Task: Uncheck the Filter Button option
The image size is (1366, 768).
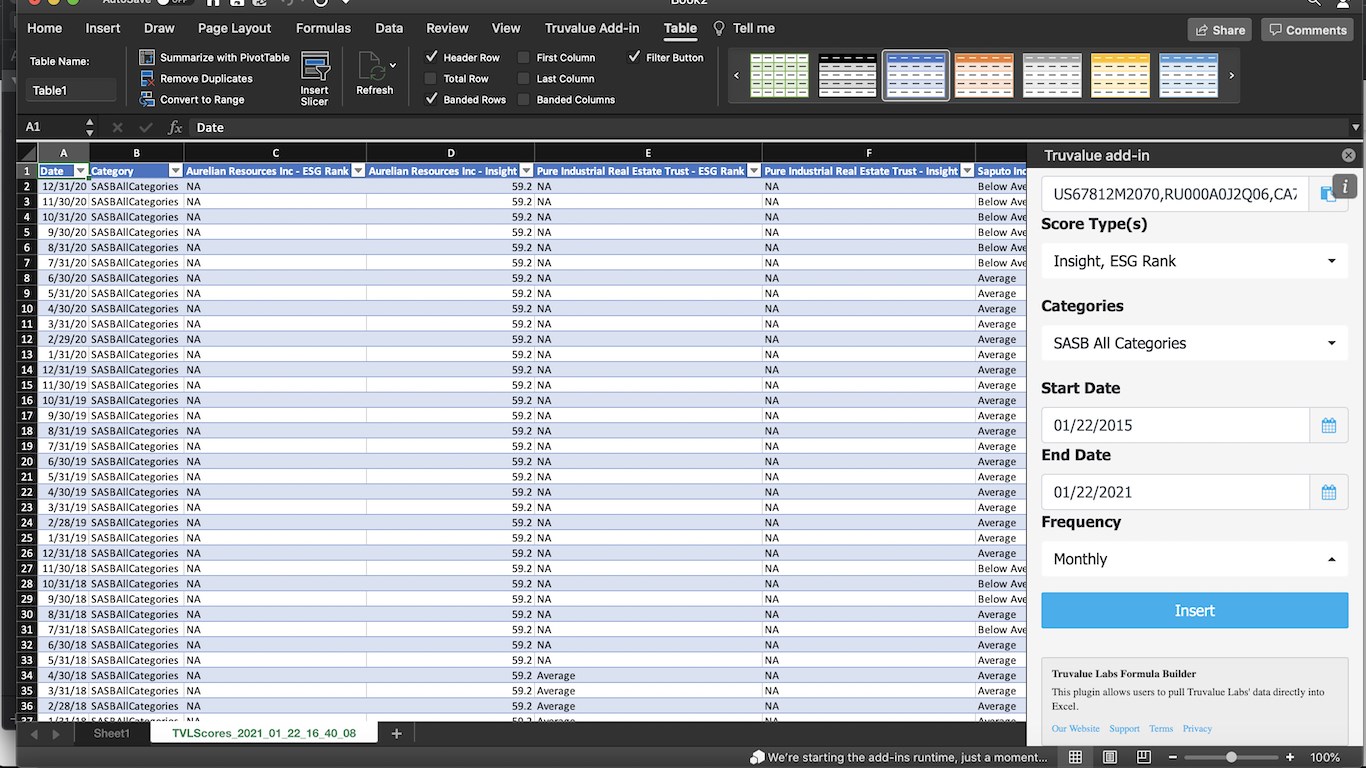Action: pos(634,58)
